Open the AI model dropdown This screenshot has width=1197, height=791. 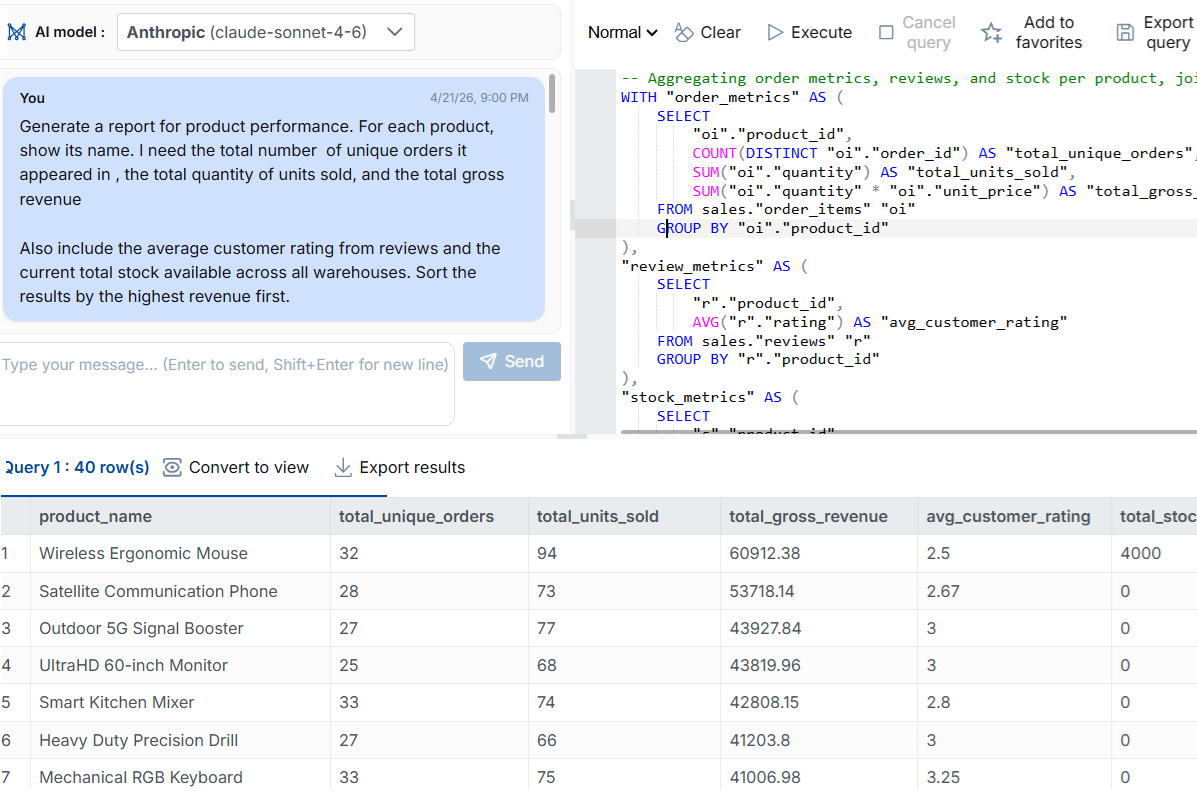pos(266,32)
